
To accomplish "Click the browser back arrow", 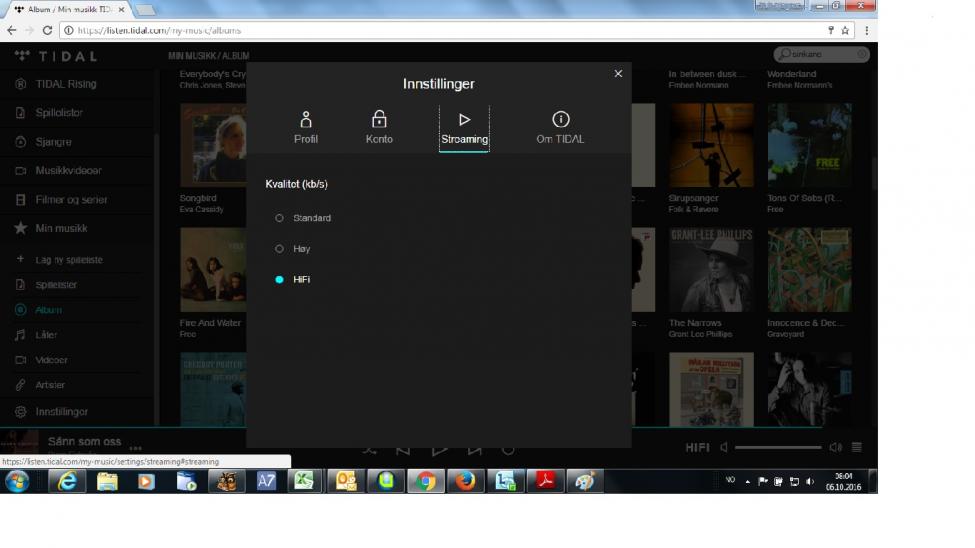I will point(12,30).
